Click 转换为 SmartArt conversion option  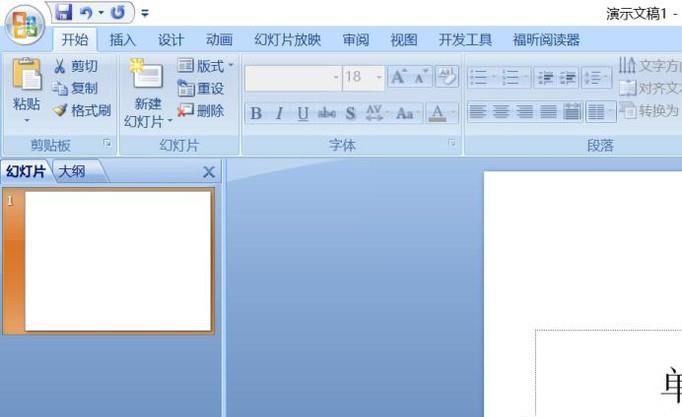[650, 111]
